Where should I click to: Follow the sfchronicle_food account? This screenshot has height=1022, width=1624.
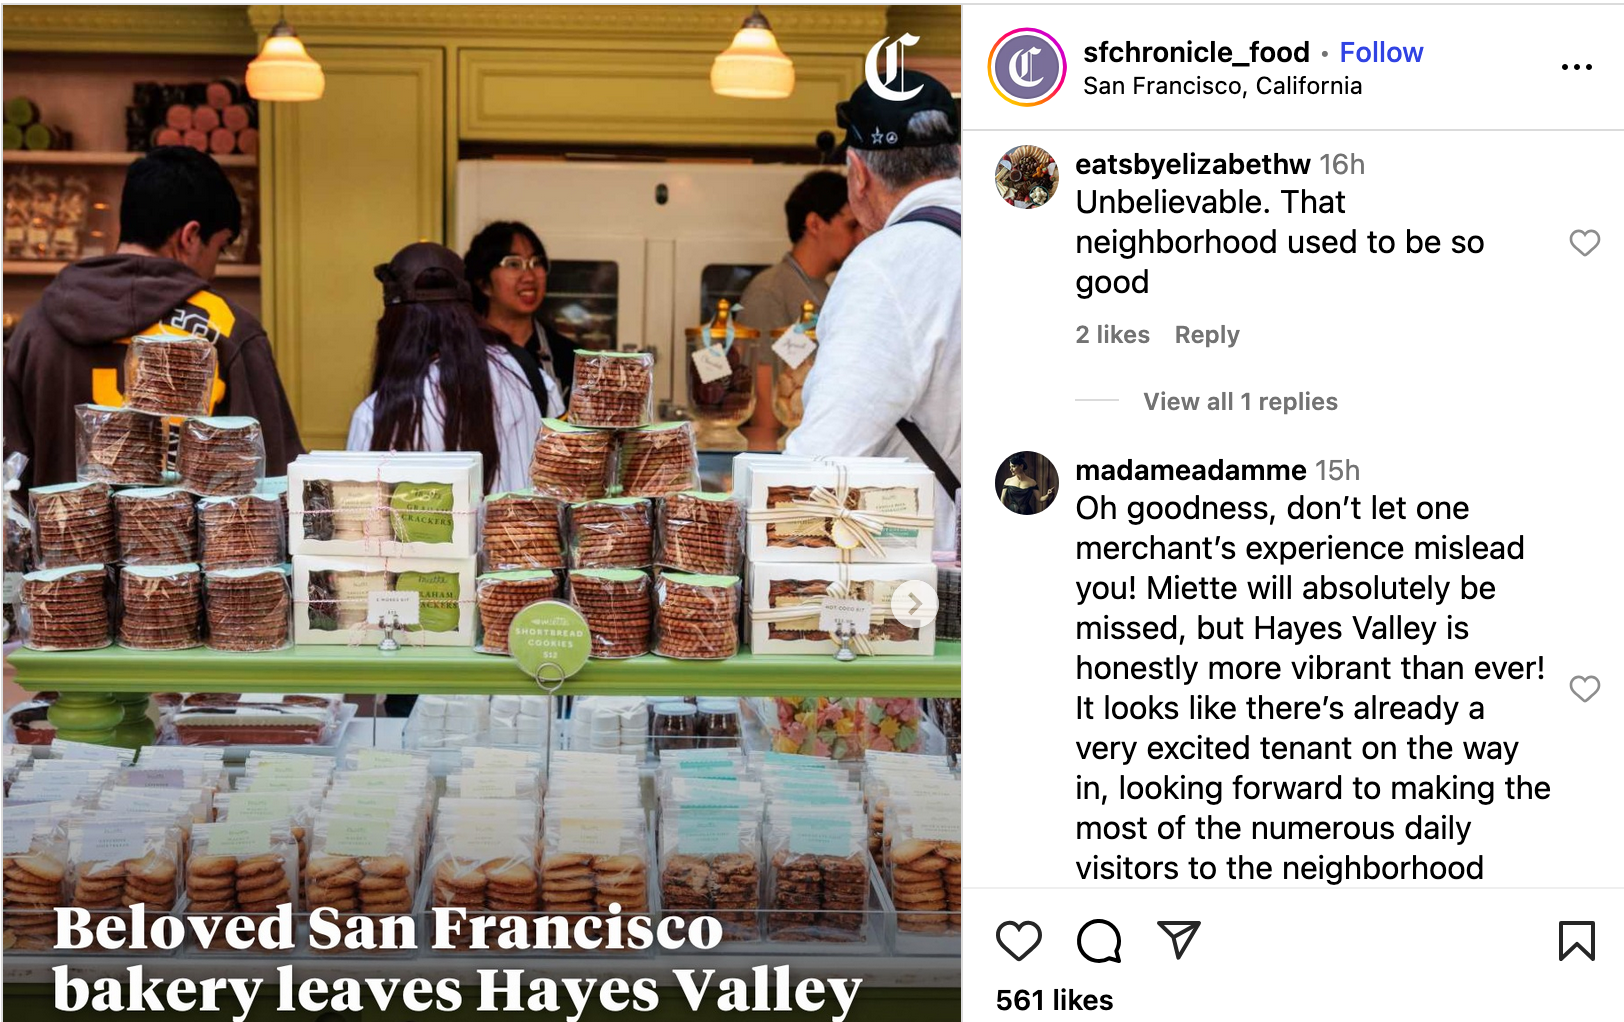click(x=1381, y=52)
